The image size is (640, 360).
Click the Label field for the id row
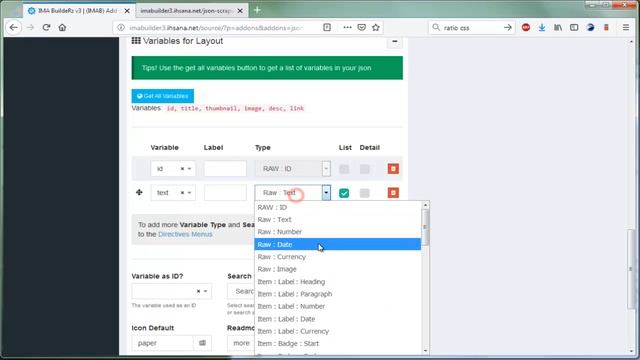[x=225, y=169]
